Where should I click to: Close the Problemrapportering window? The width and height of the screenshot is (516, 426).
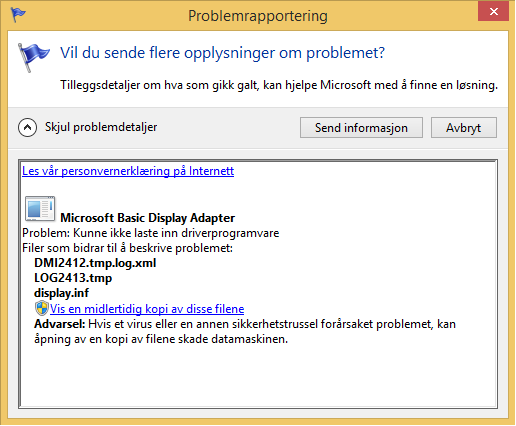pos(493,12)
